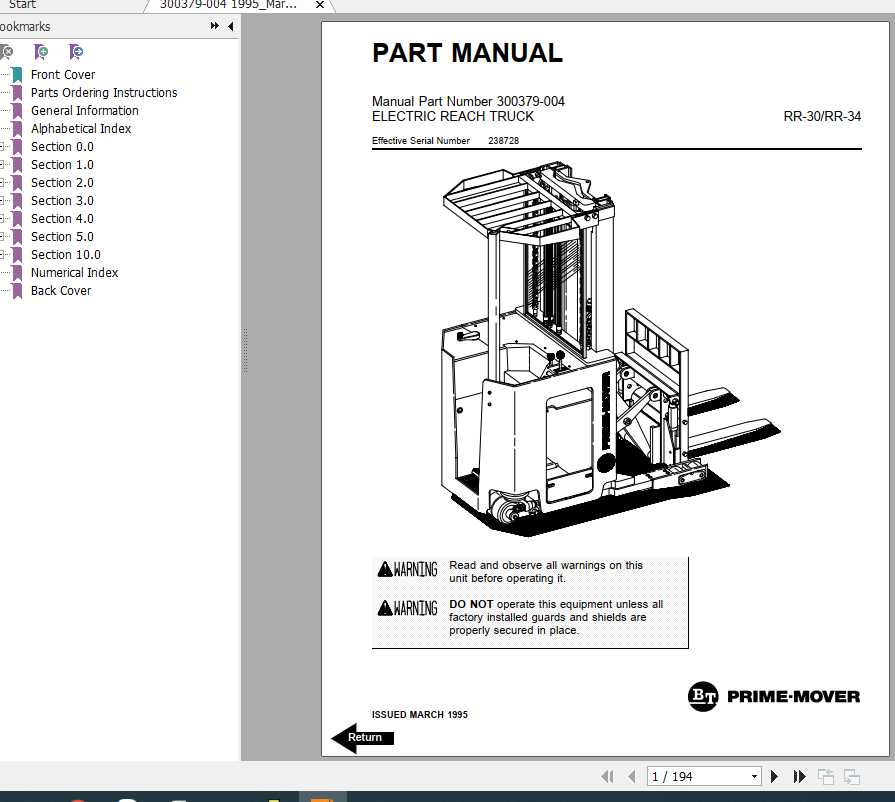The image size is (895, 802).
Task: Click the ISSUED MARCH 1995 text
Action: pyautogui.click(x=420, y=714)
